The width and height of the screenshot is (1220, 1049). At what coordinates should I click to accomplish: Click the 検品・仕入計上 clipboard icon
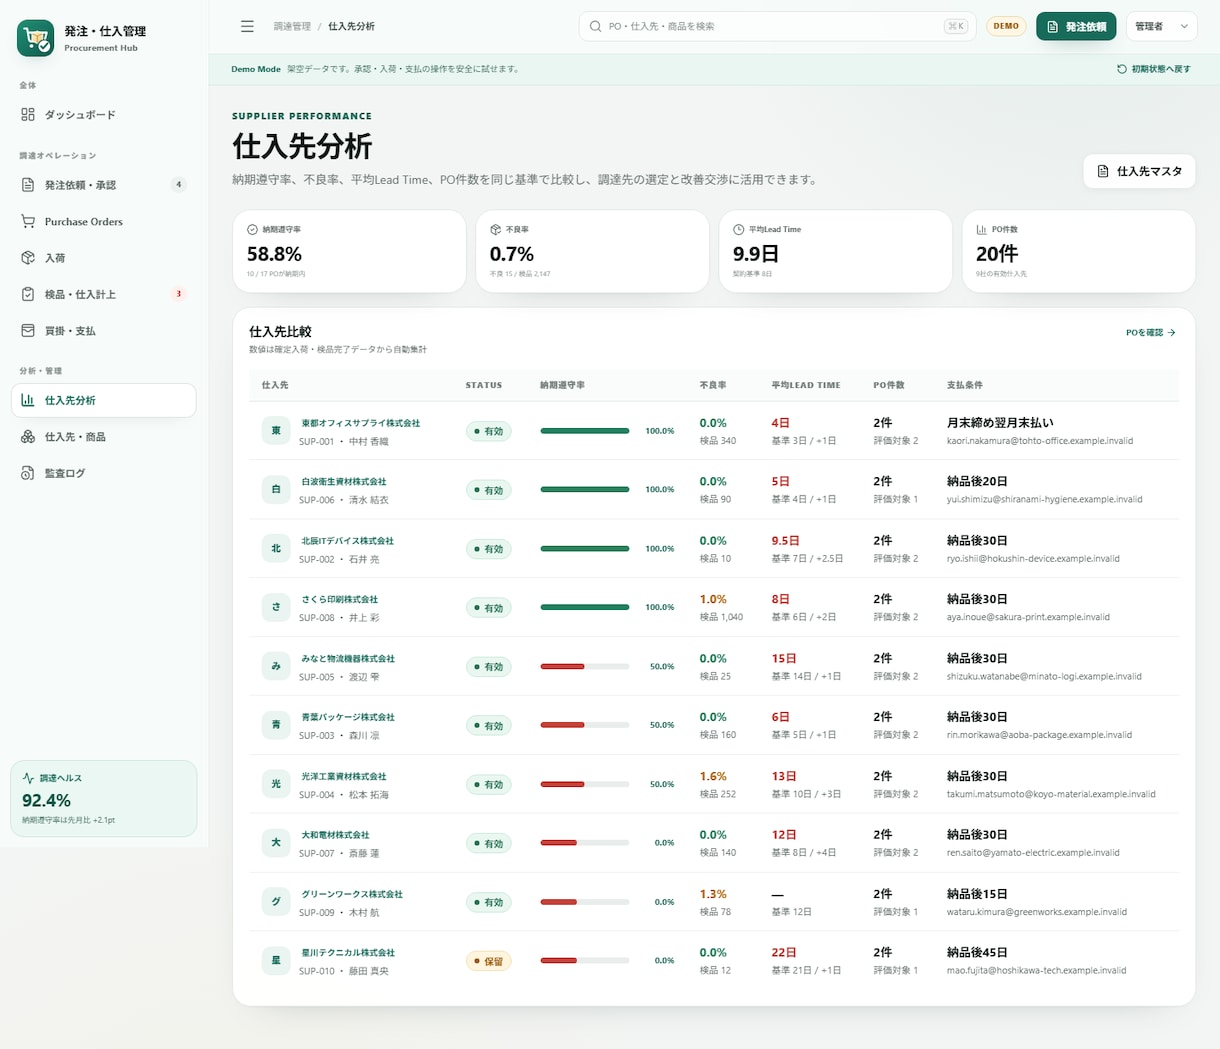tap(28, 294)
